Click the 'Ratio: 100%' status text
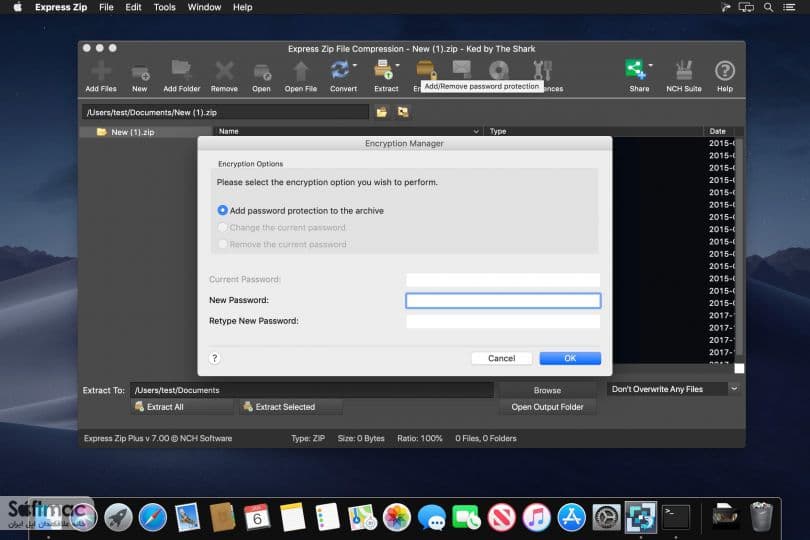 [419, 438]
